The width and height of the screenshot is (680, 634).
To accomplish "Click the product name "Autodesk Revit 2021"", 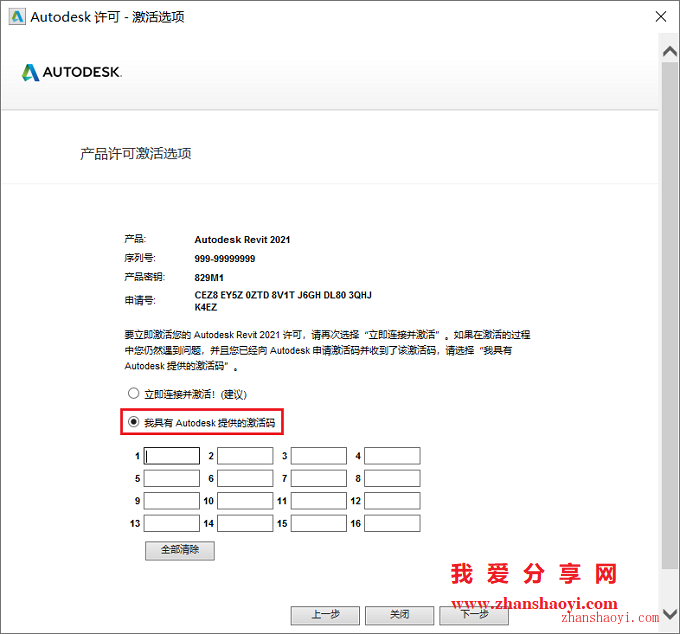I will [242, 240].
